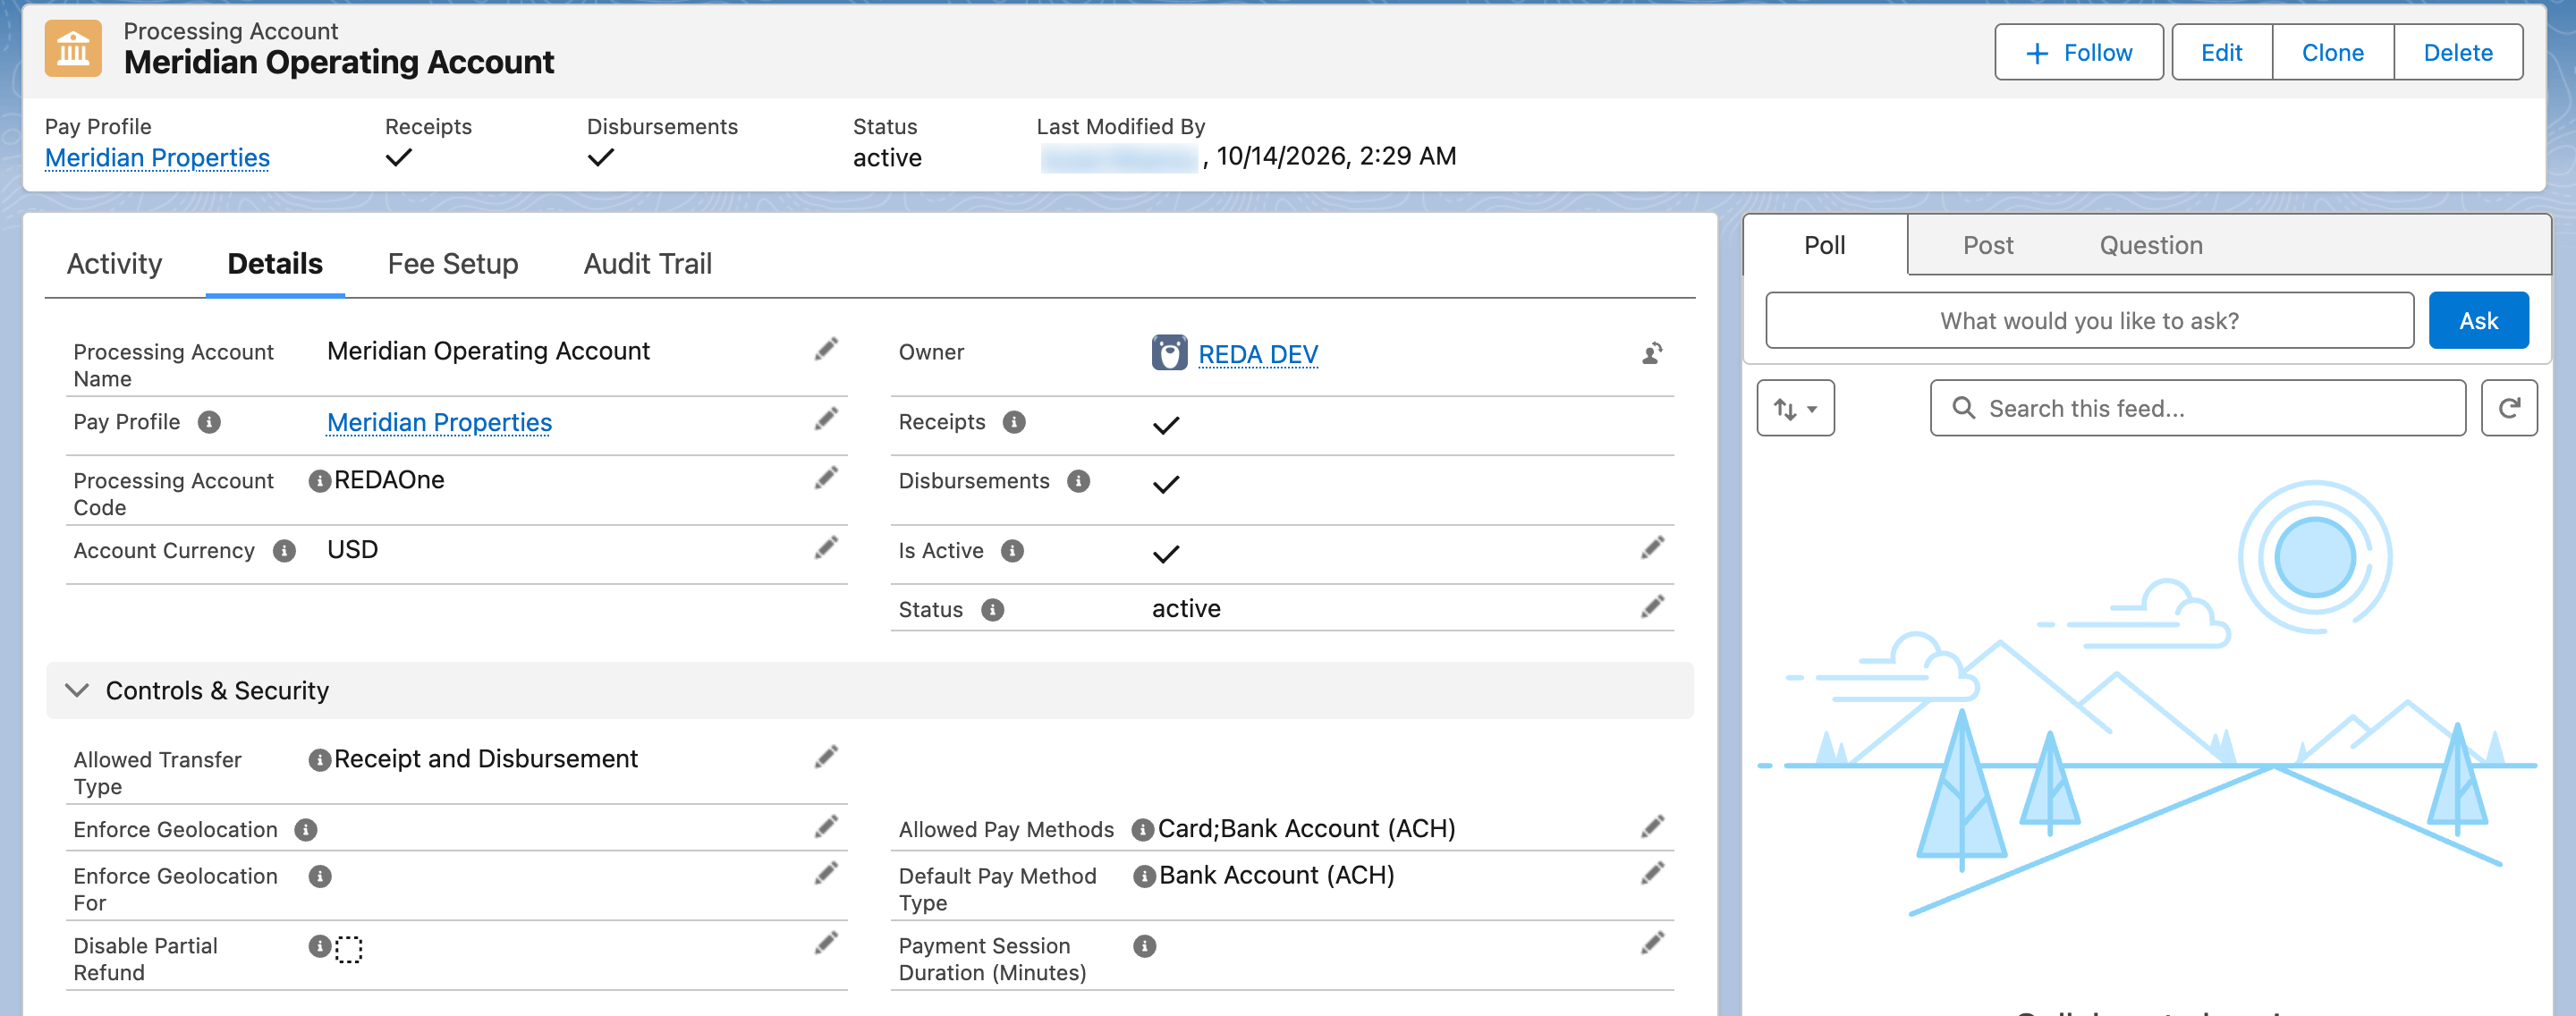Edit Status pencil icon
Screen dimensions: 2576x1016
1652,607
